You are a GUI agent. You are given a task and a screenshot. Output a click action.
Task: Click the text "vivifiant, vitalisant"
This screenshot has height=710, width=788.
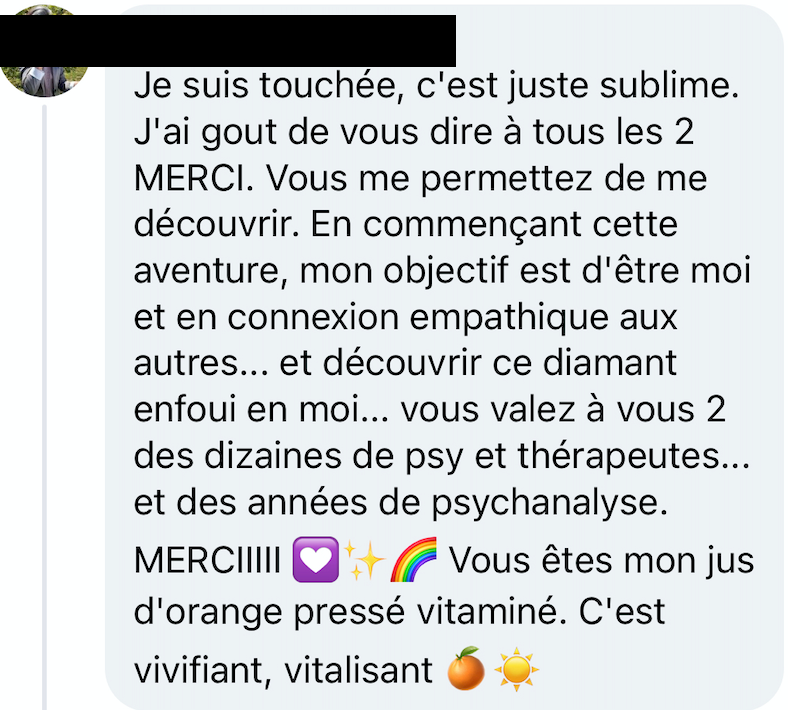[283, 670]
